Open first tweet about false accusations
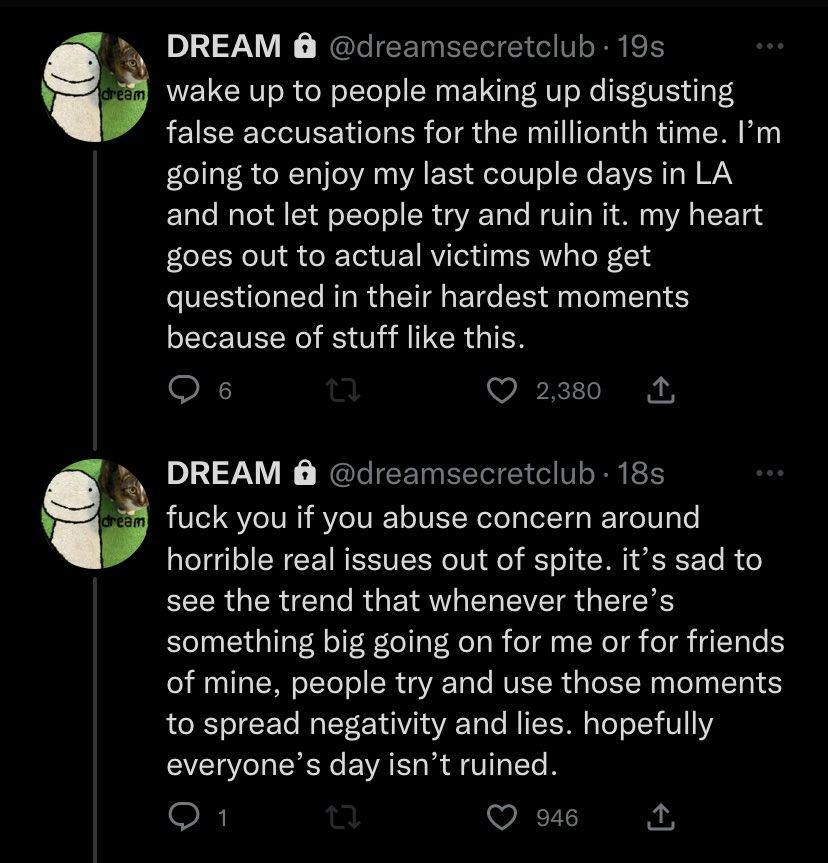 click(473, 214)
